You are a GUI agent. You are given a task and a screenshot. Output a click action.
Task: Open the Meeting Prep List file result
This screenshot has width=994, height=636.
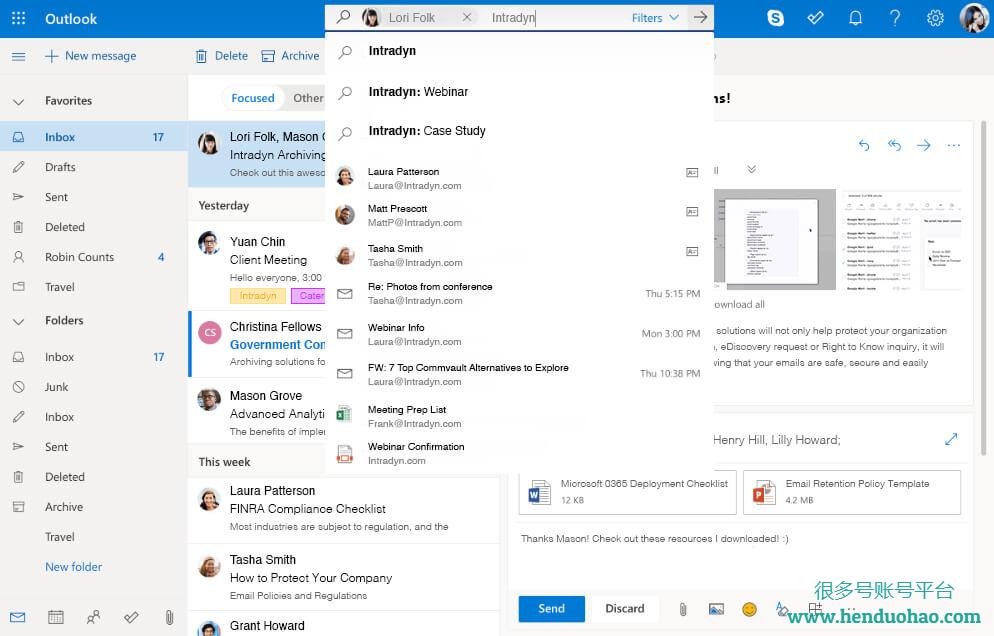(519, 417)
